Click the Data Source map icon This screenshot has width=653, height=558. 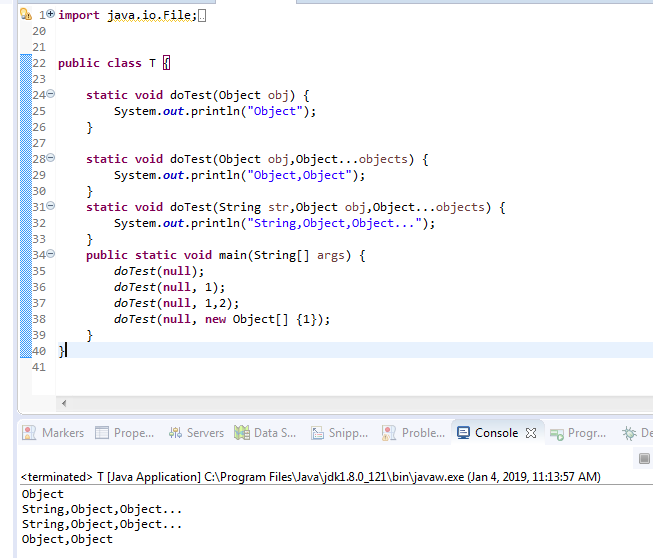pyautogui.click(x=242, y=433)
